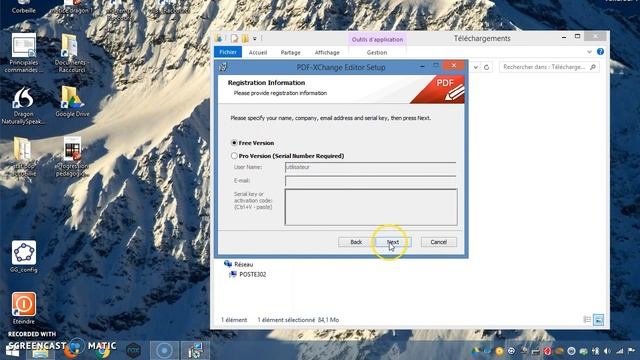Viewport: 640px width, 360px height.
Task: Select Google Drive desktop icon
Action: [72, 102]
